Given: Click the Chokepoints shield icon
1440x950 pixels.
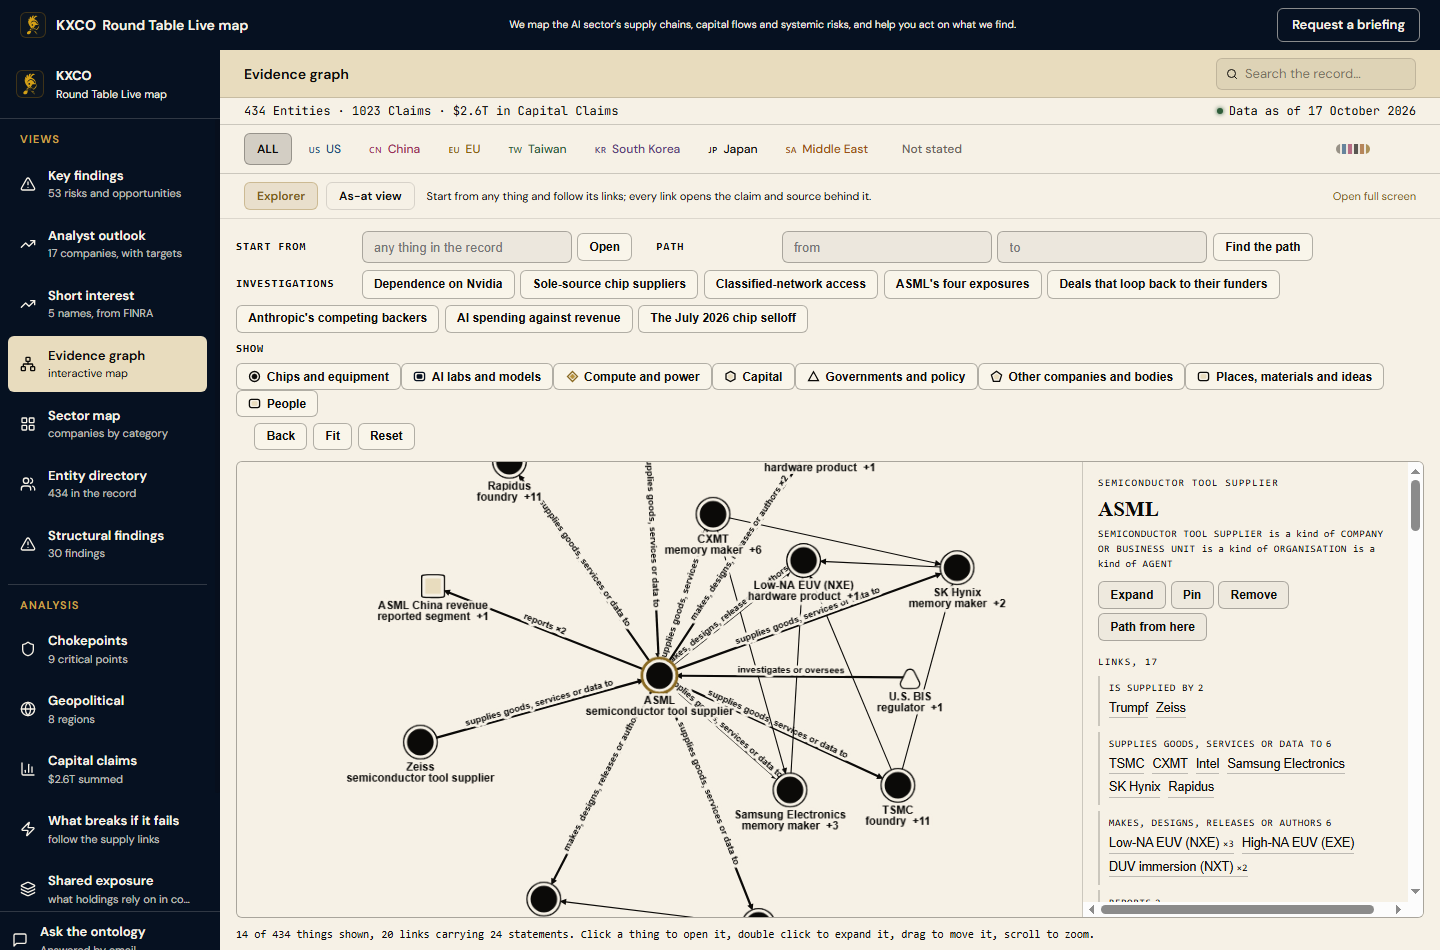Looking at the screenshot, I should tap(28, 649).
